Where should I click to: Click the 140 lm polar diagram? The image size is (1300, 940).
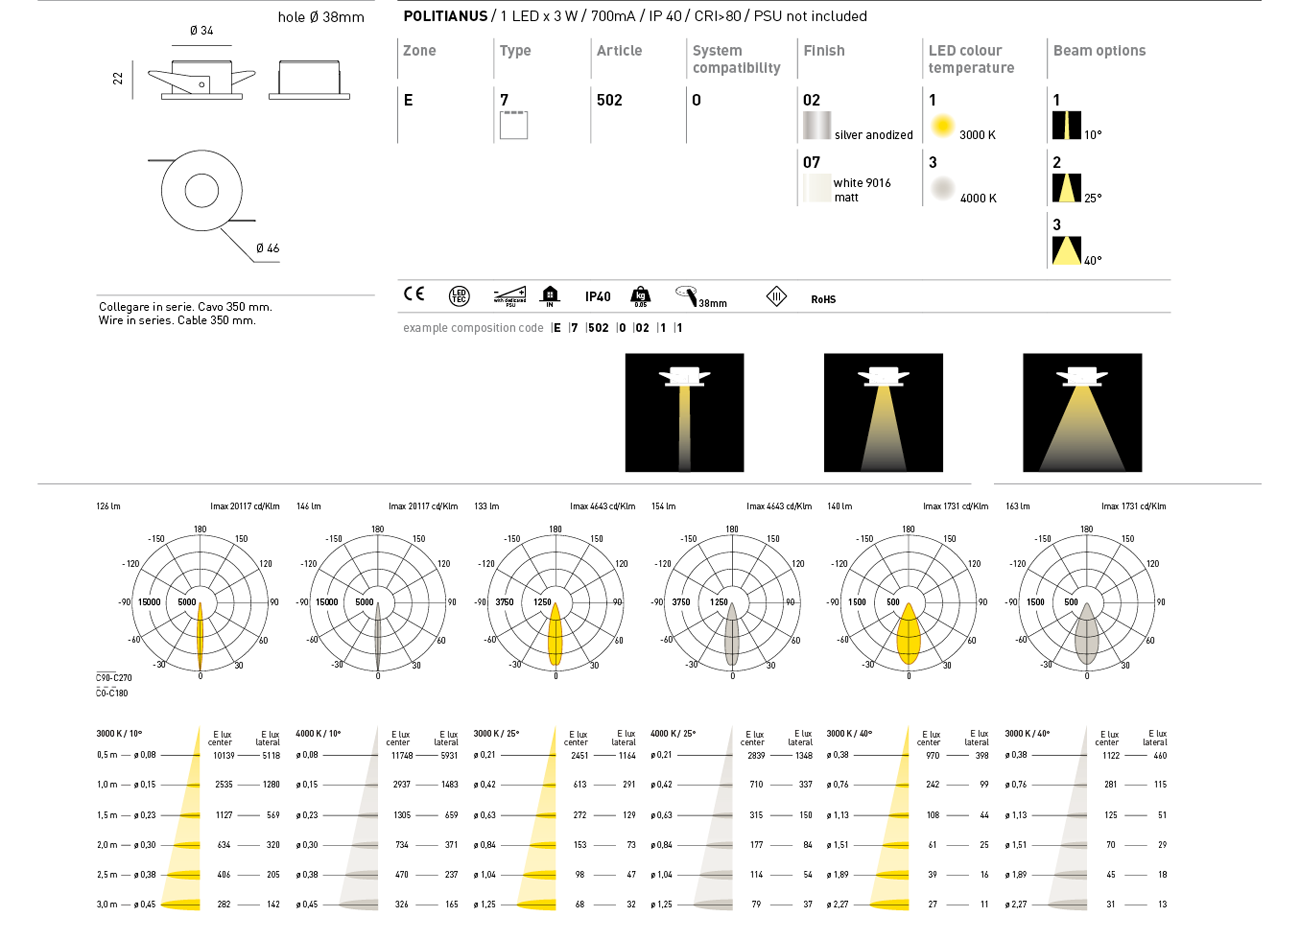[x=908, y=602]
